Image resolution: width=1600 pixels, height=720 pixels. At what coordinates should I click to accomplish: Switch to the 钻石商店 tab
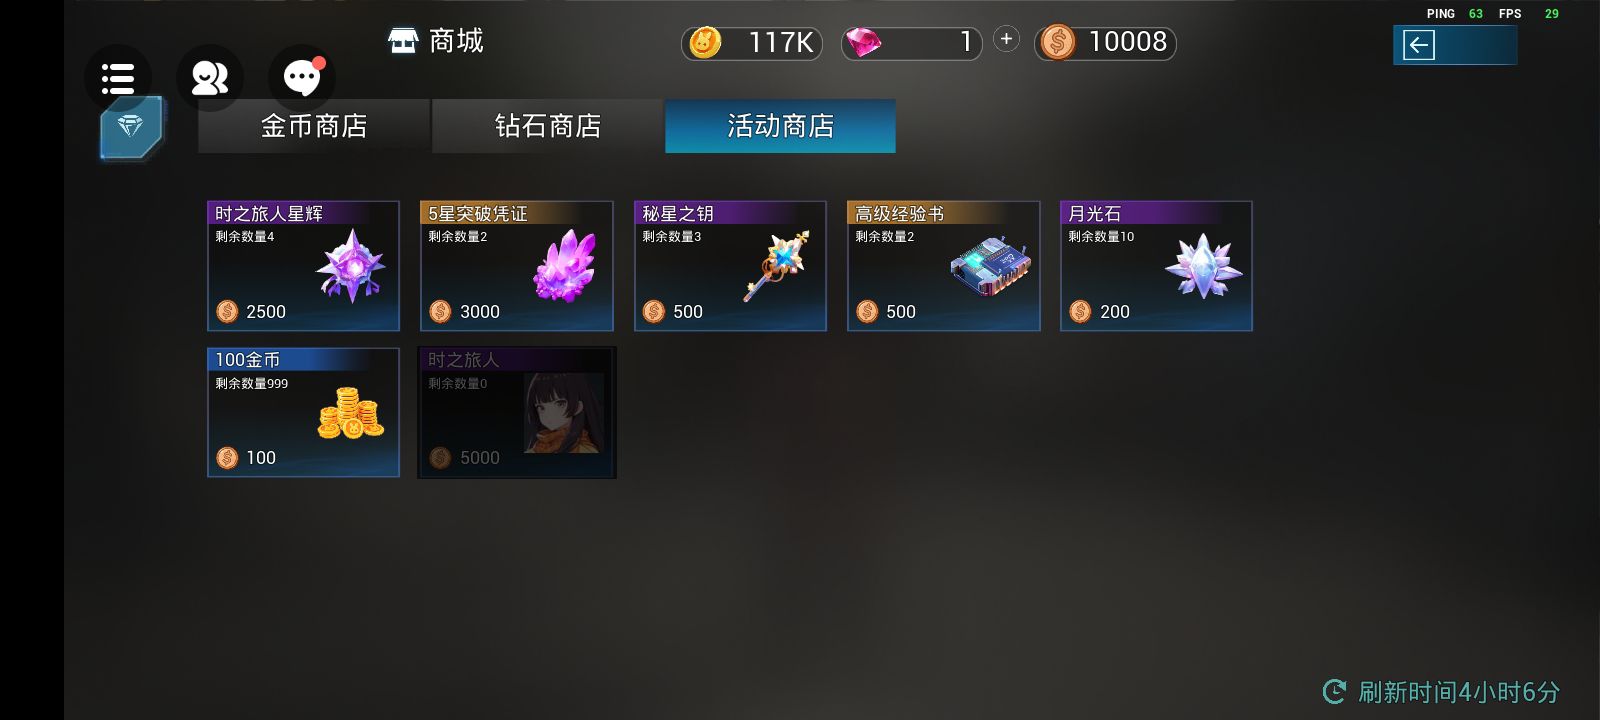click(548, 126)
